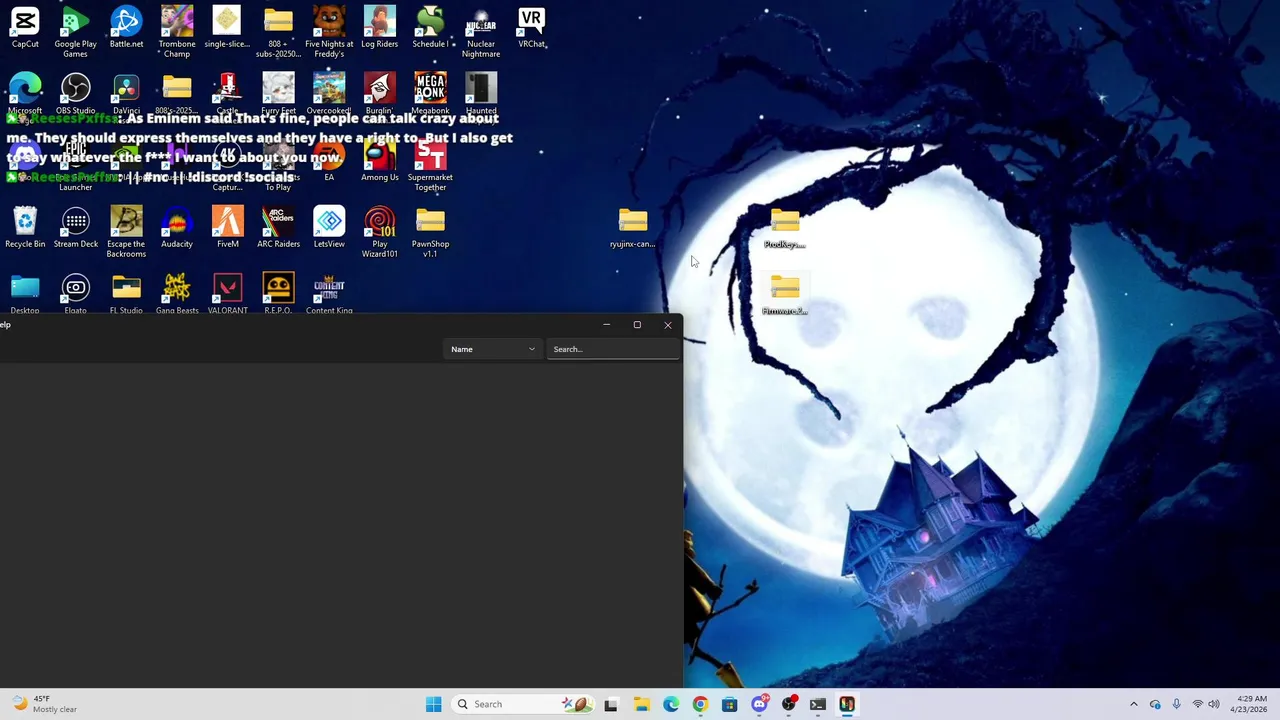Open the DaVinci Resolve desktop icon

(126, 94)
